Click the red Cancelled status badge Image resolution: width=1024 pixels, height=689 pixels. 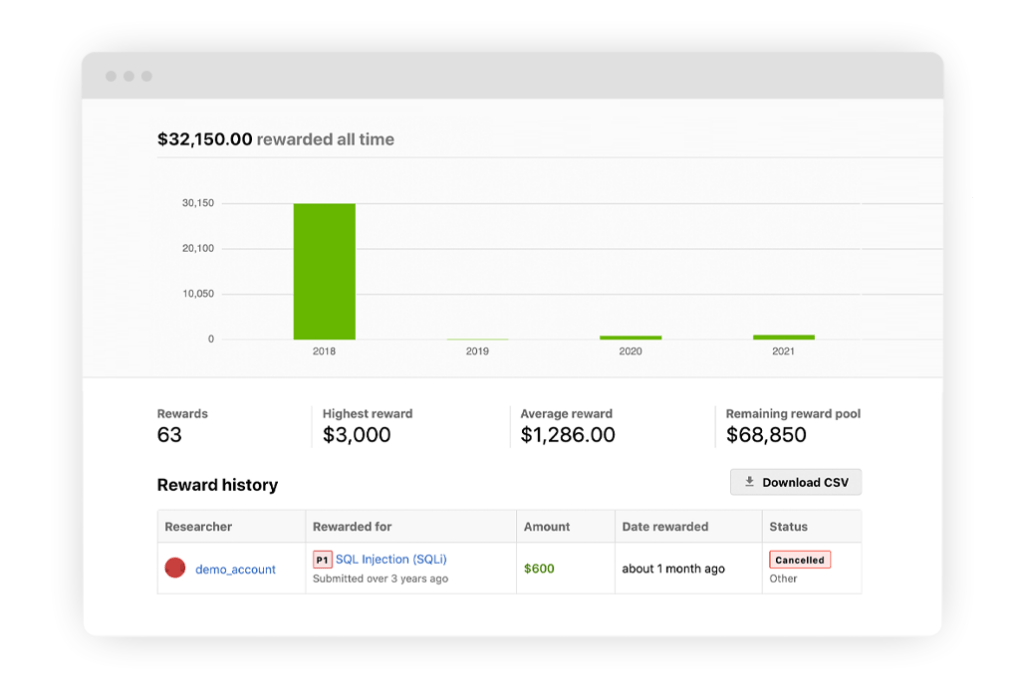click(x=799, y=560)
